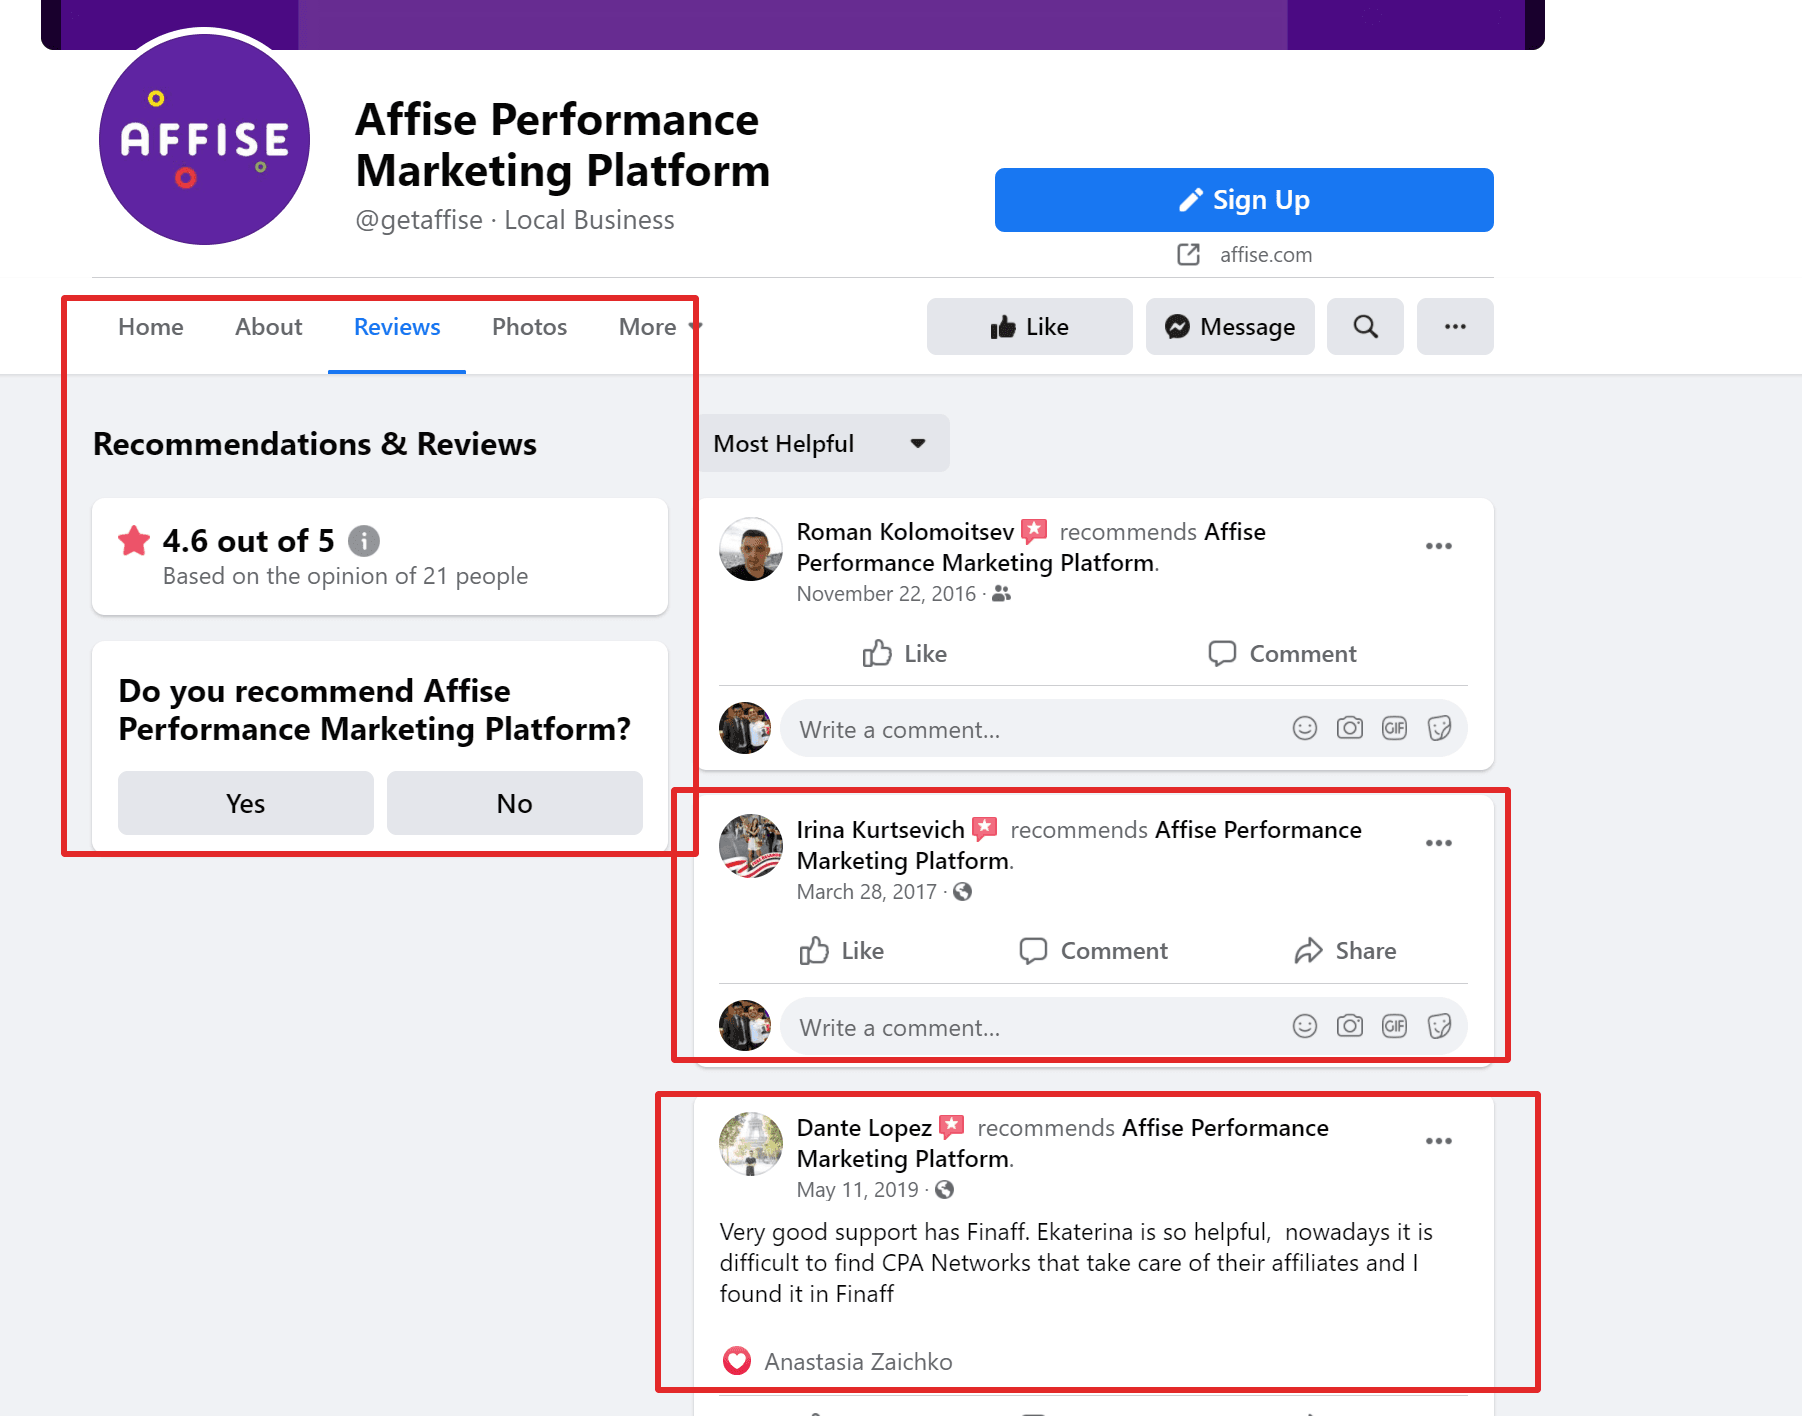
Task: Open options menu on Roman's review
Action: coord(1439,546)
